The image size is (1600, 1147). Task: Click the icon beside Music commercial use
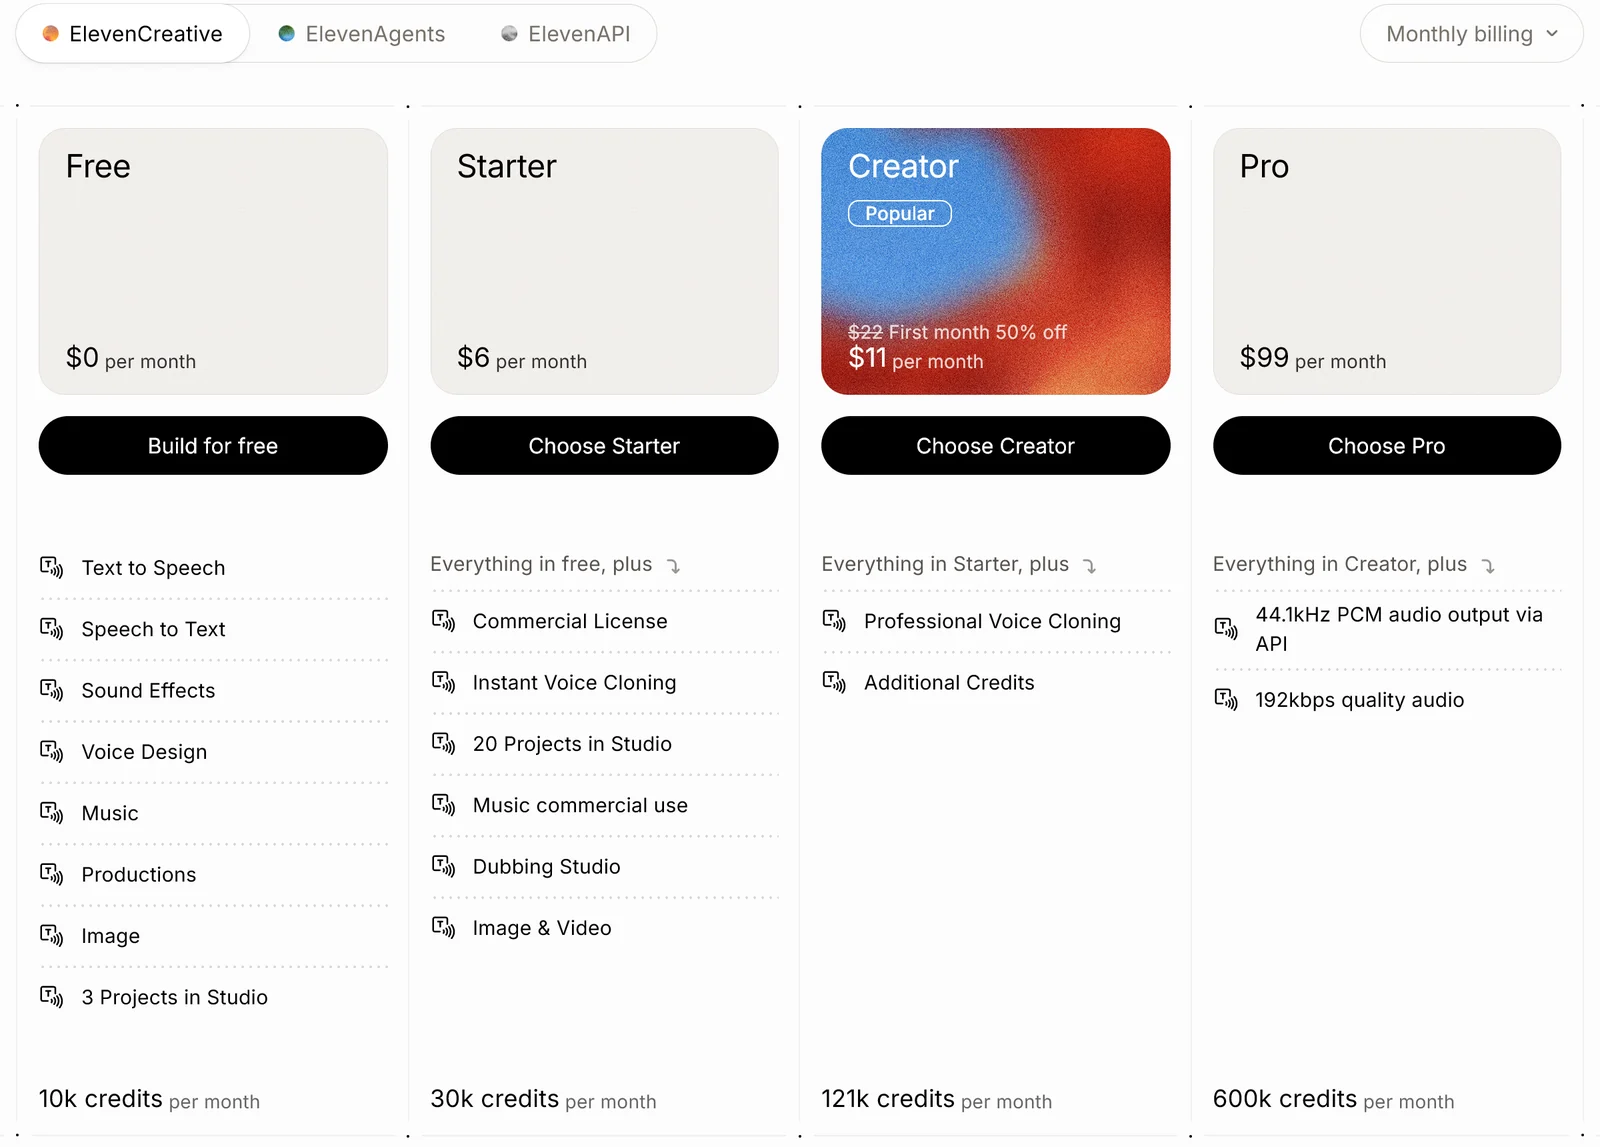443,805
